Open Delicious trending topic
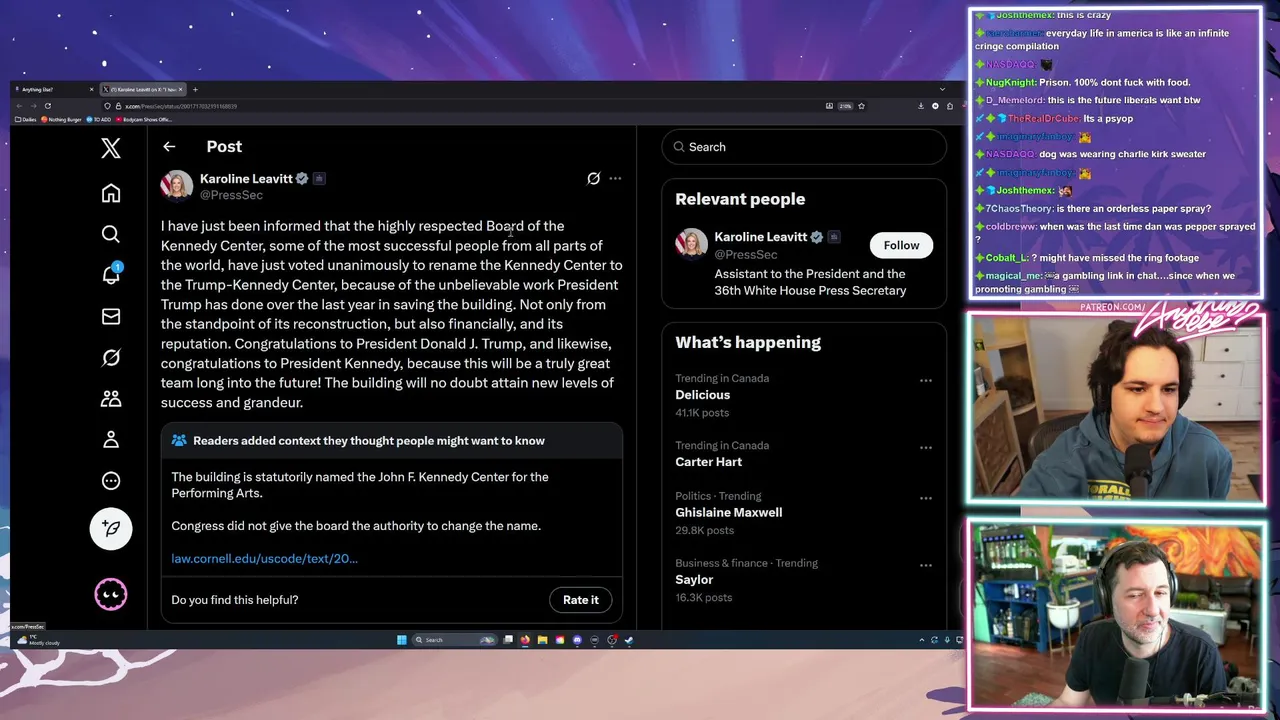The height and width of the screenshot is (720, 1280). (x=703, y=395)
